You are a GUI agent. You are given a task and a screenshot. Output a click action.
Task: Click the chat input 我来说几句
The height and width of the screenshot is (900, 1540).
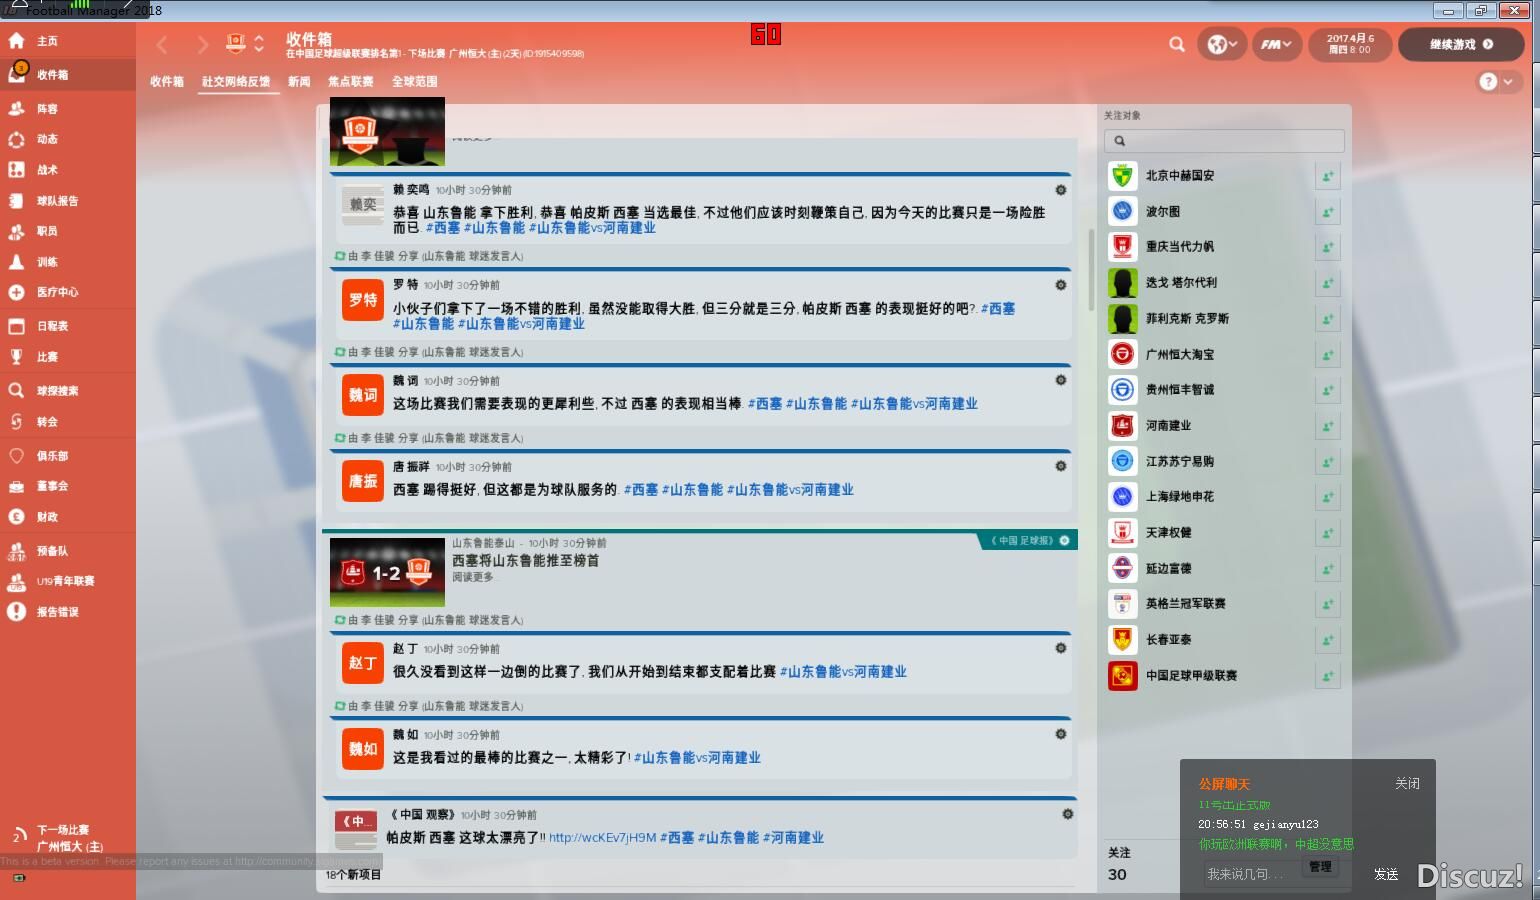pos(1251,874)
